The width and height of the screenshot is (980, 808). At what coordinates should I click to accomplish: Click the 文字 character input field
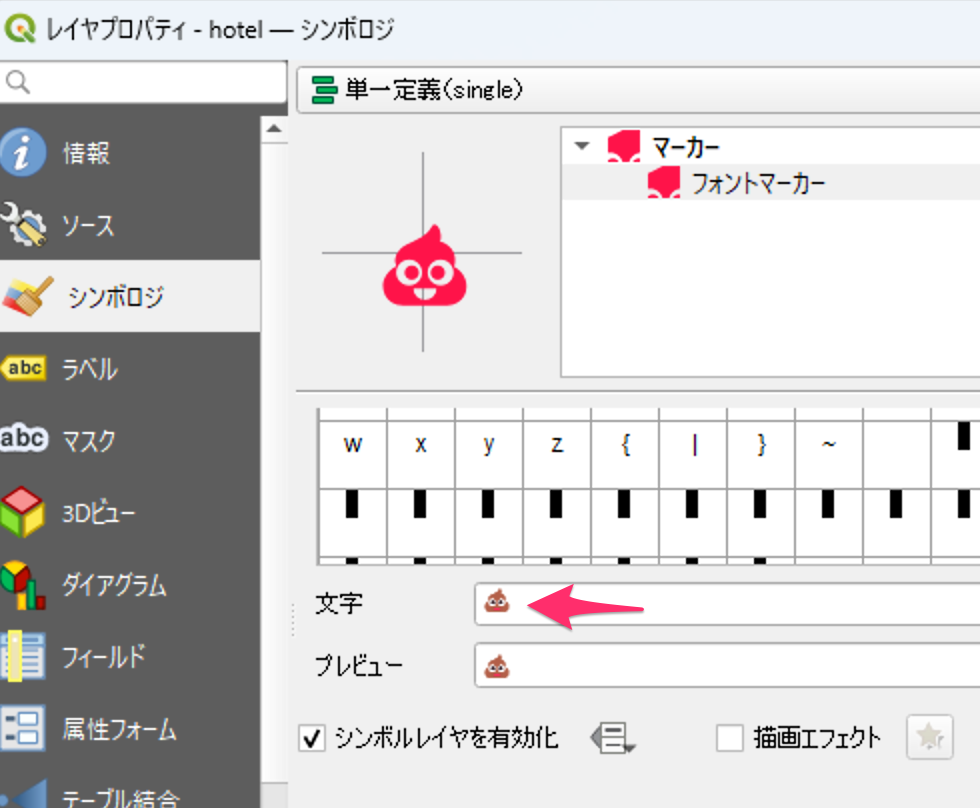(x=728, y=604)
